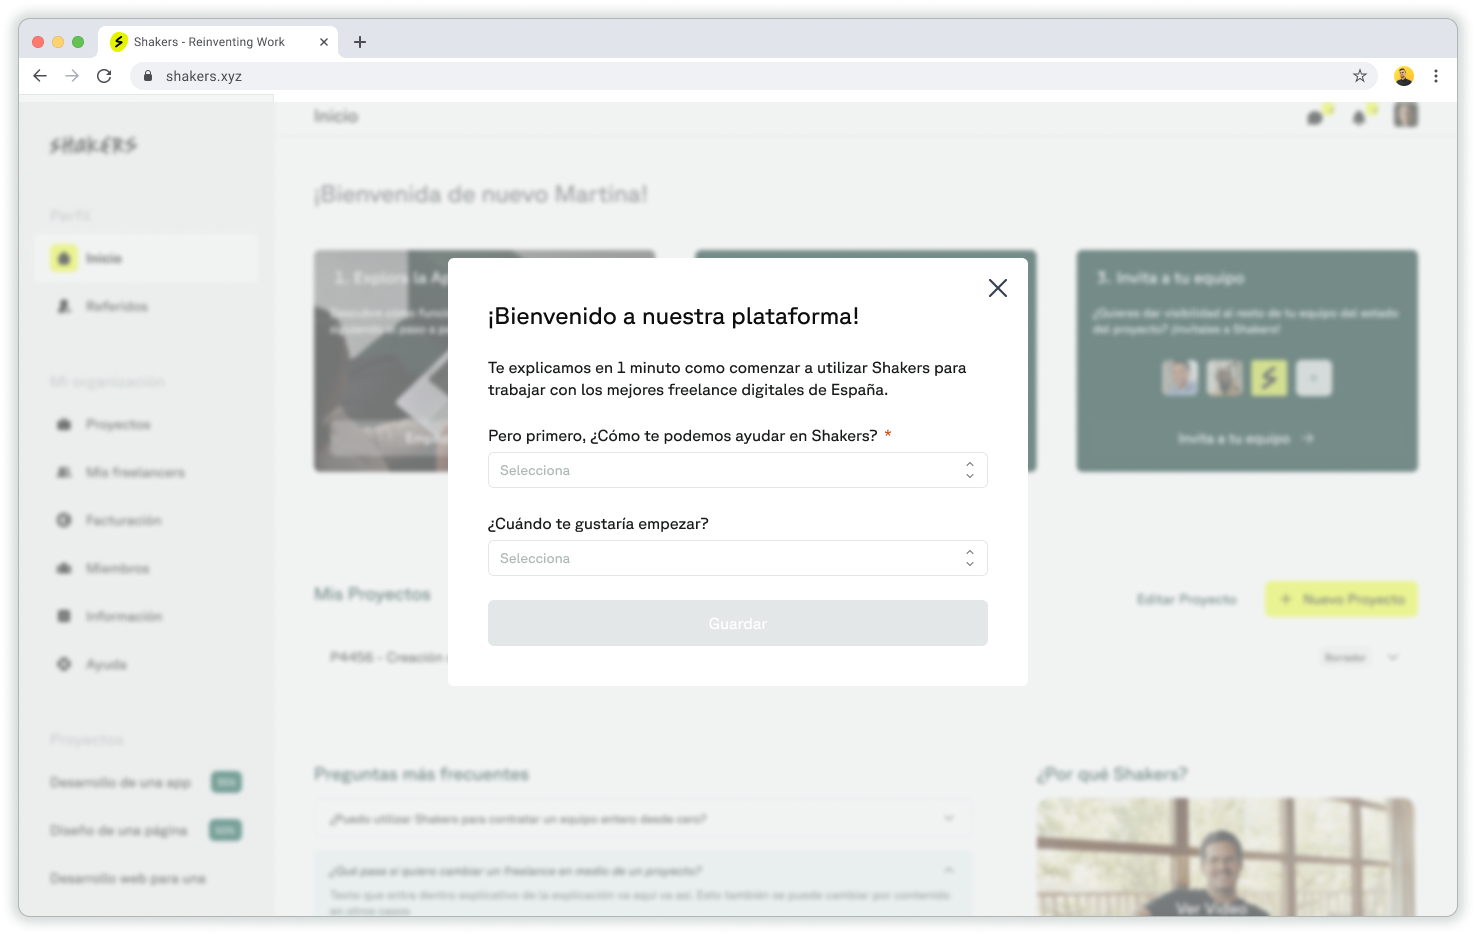The width and height of the screenshot is (1476, 935).
Task: Open the profile avatar in the top bar
Action: click(1404, 115)
